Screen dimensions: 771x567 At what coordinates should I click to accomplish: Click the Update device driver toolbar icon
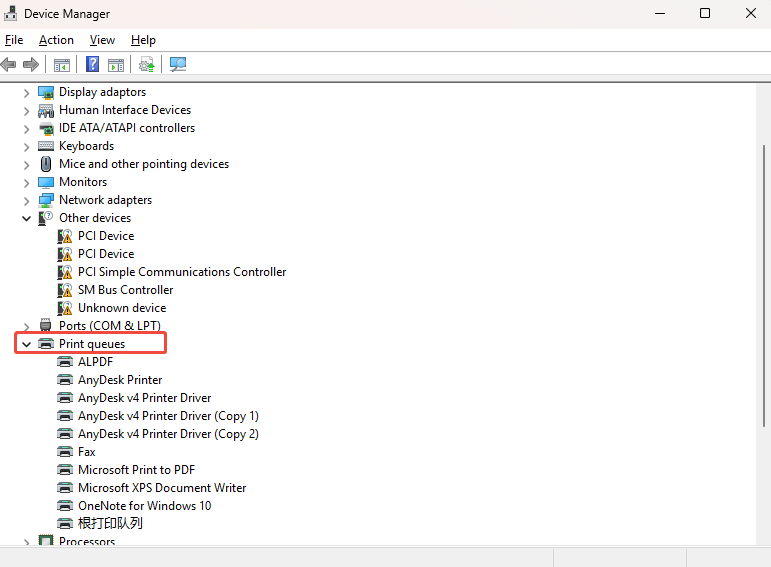pos(147,64)
